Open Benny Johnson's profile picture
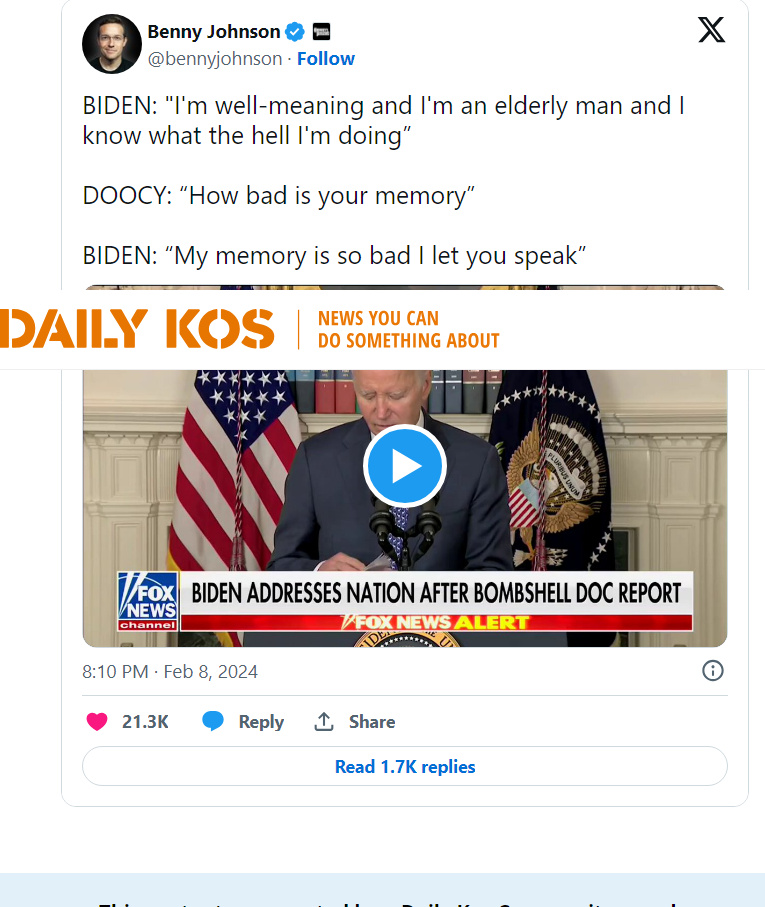765x907 pixels. point(112,44)
